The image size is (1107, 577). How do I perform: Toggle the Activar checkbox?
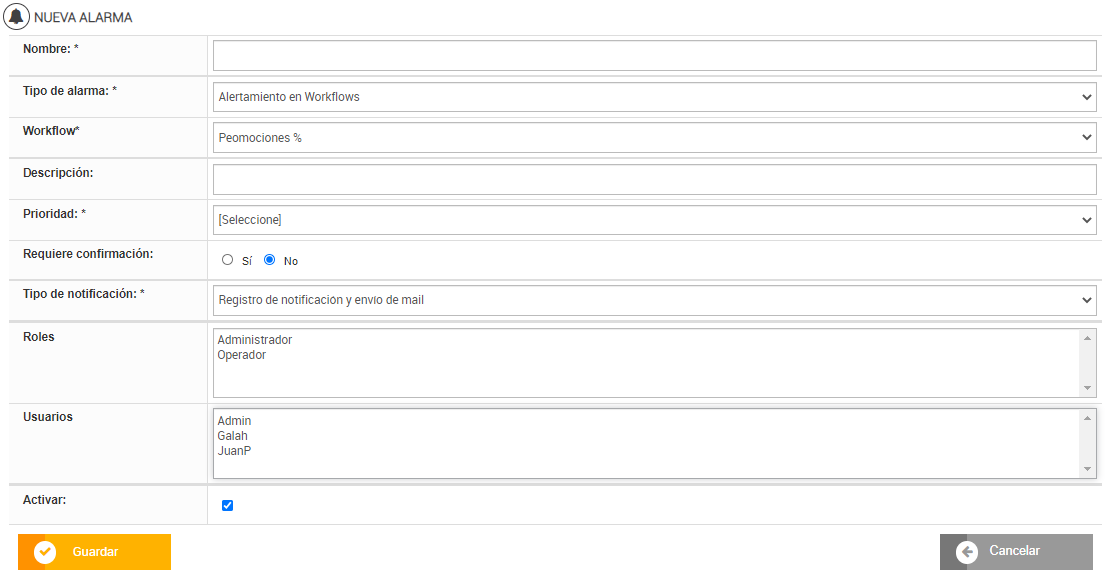pyautogui.click(x=228, y=506)
